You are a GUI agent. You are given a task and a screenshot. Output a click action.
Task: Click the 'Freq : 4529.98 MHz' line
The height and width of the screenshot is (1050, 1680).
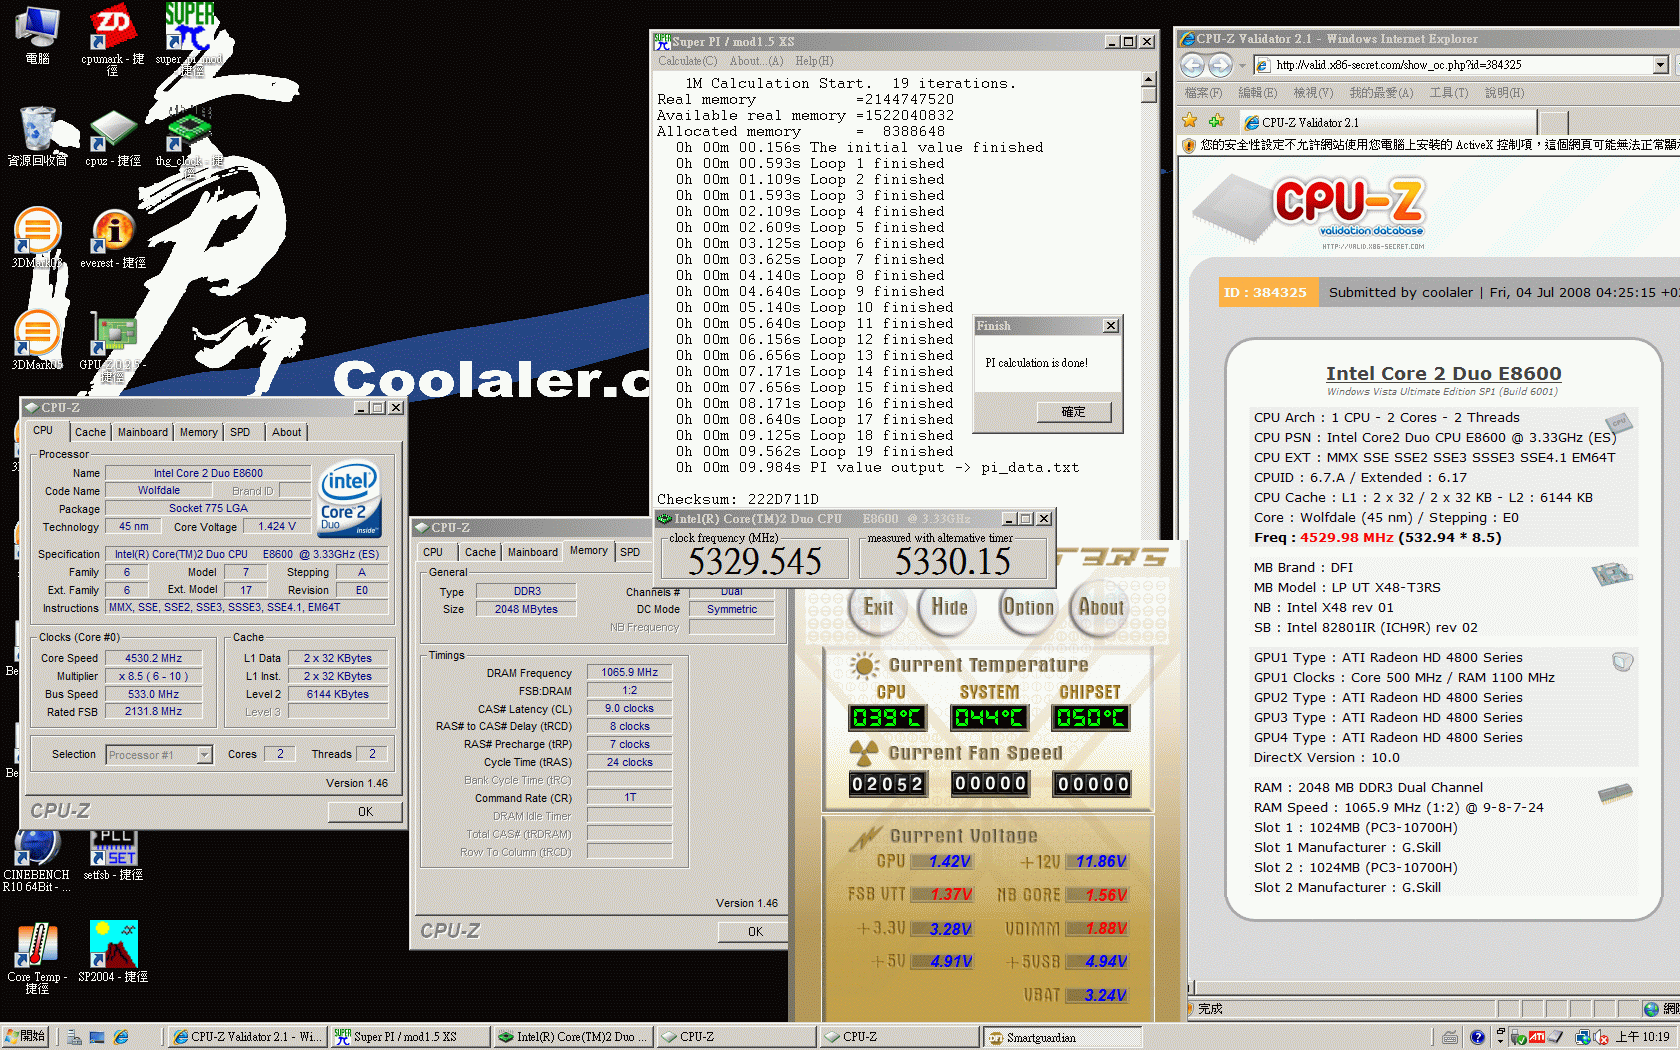(x=1377, y=538)
